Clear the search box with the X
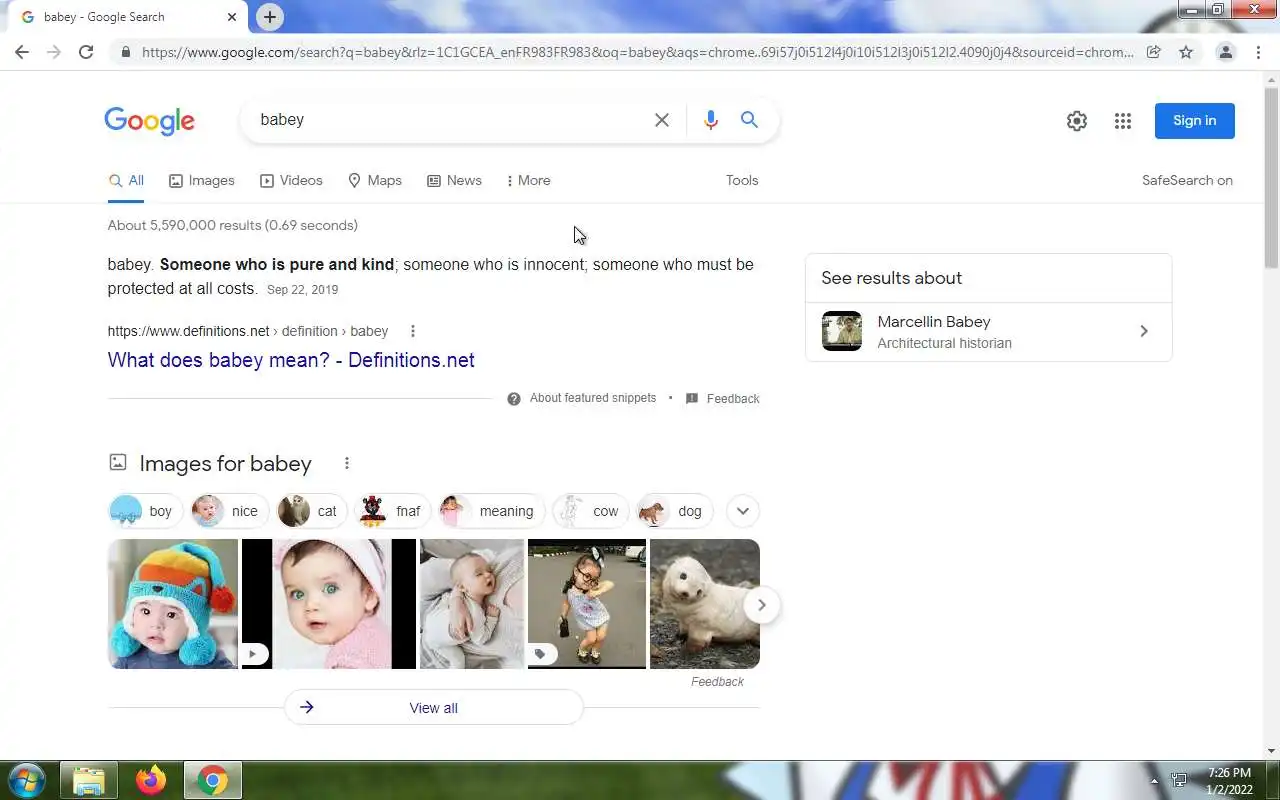Image resolution: width=1280 pixels, height=800 pixels. click(x=662, y=120)
